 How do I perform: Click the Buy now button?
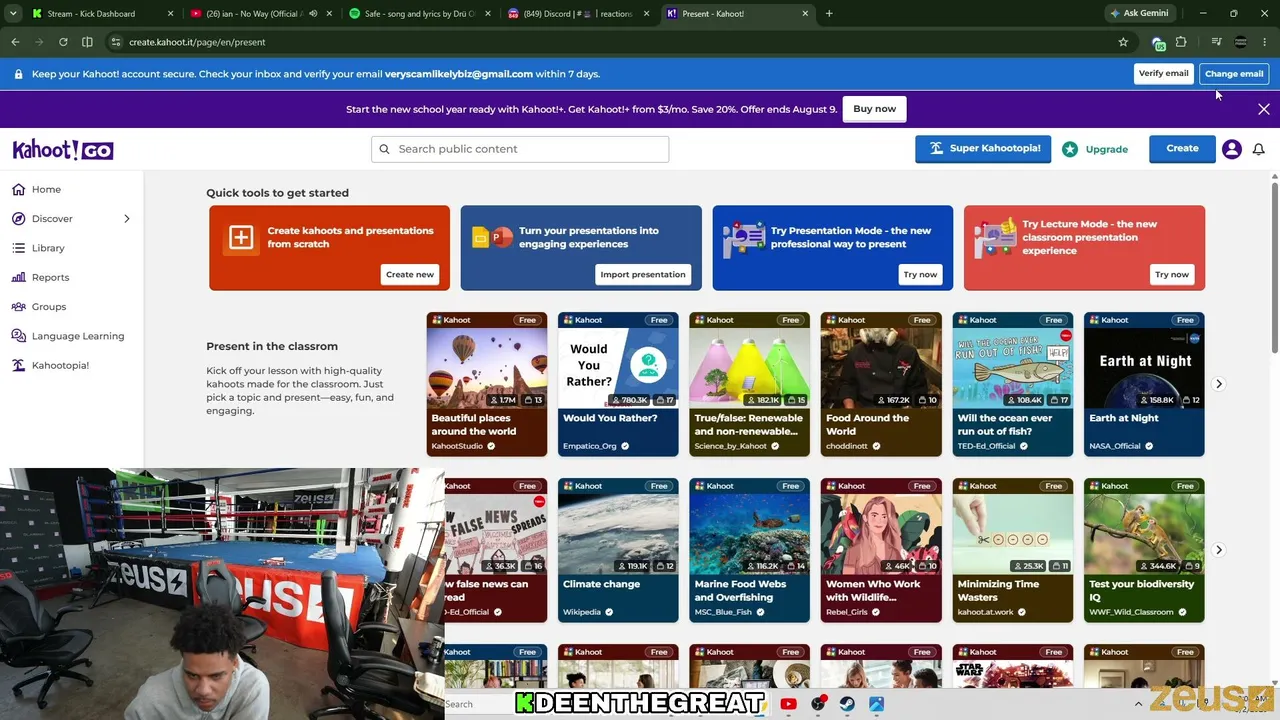click(x=875, y=109)
